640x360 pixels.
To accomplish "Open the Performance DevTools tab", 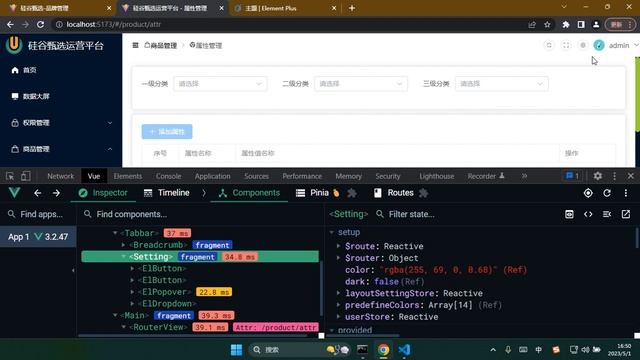I will pos(302,176).
